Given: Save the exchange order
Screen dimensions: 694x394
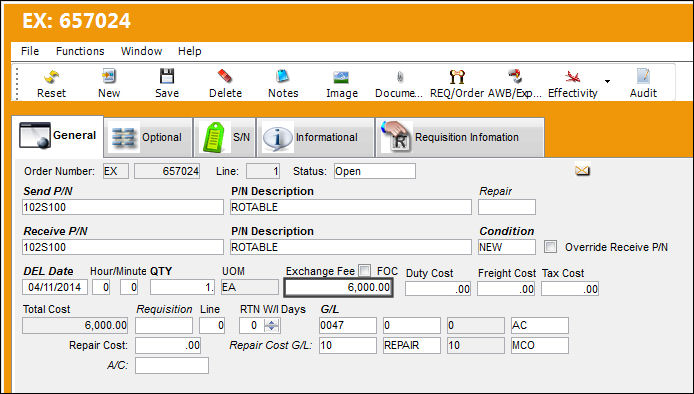Looking at the screenshot, I should (167, 84).
